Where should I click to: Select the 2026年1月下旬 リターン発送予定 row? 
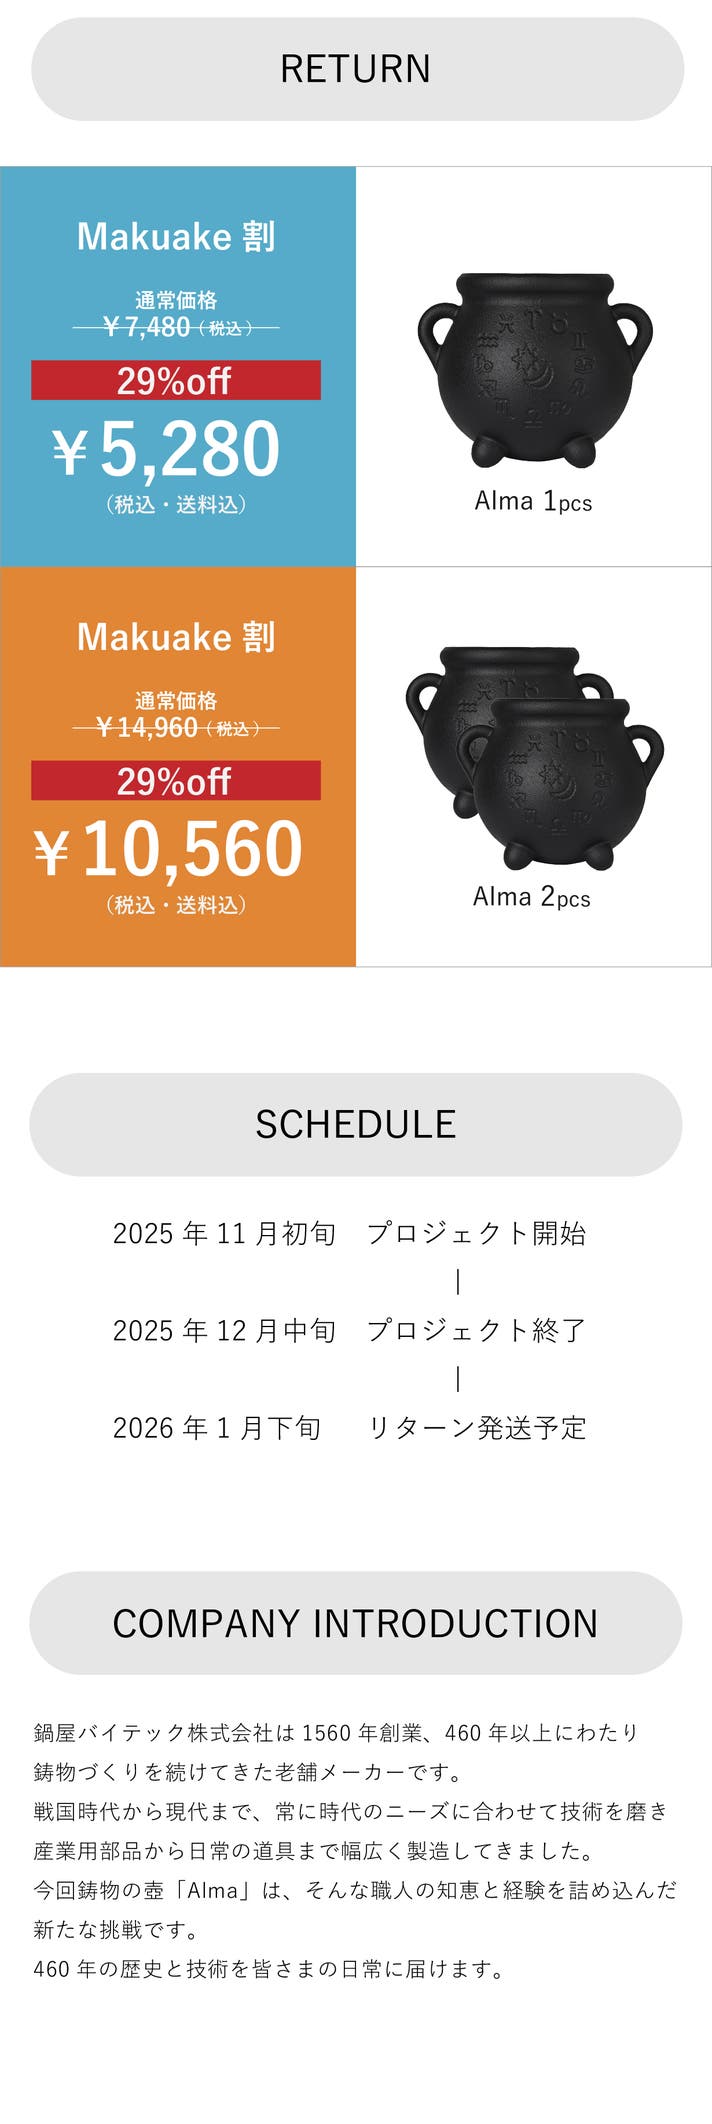349,1427
